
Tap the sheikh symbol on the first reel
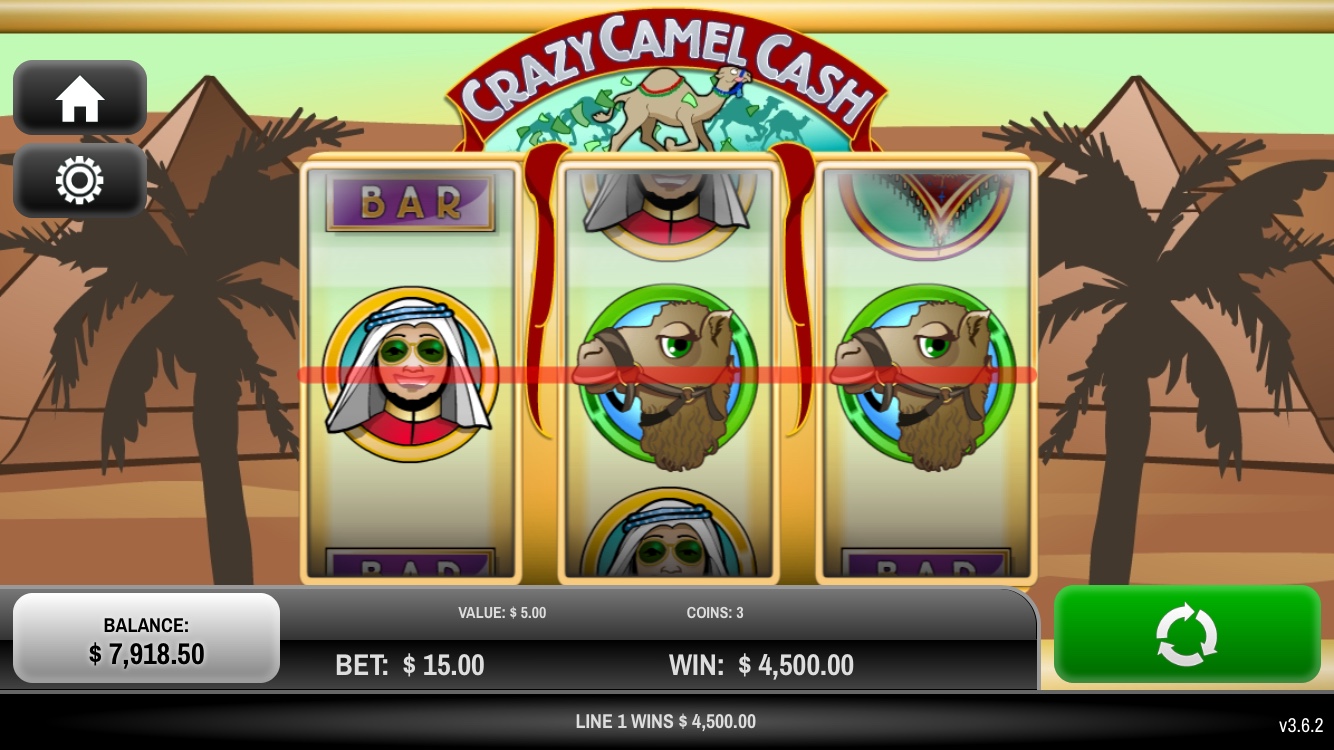pyautogui.click(x=410, y=375)
